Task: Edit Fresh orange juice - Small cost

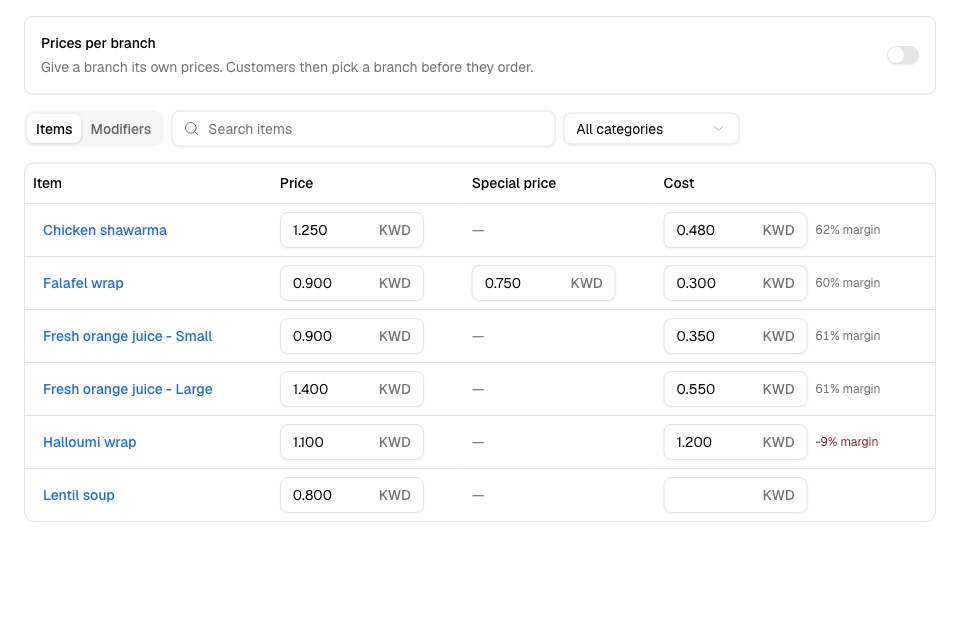Action: point(735,336)
